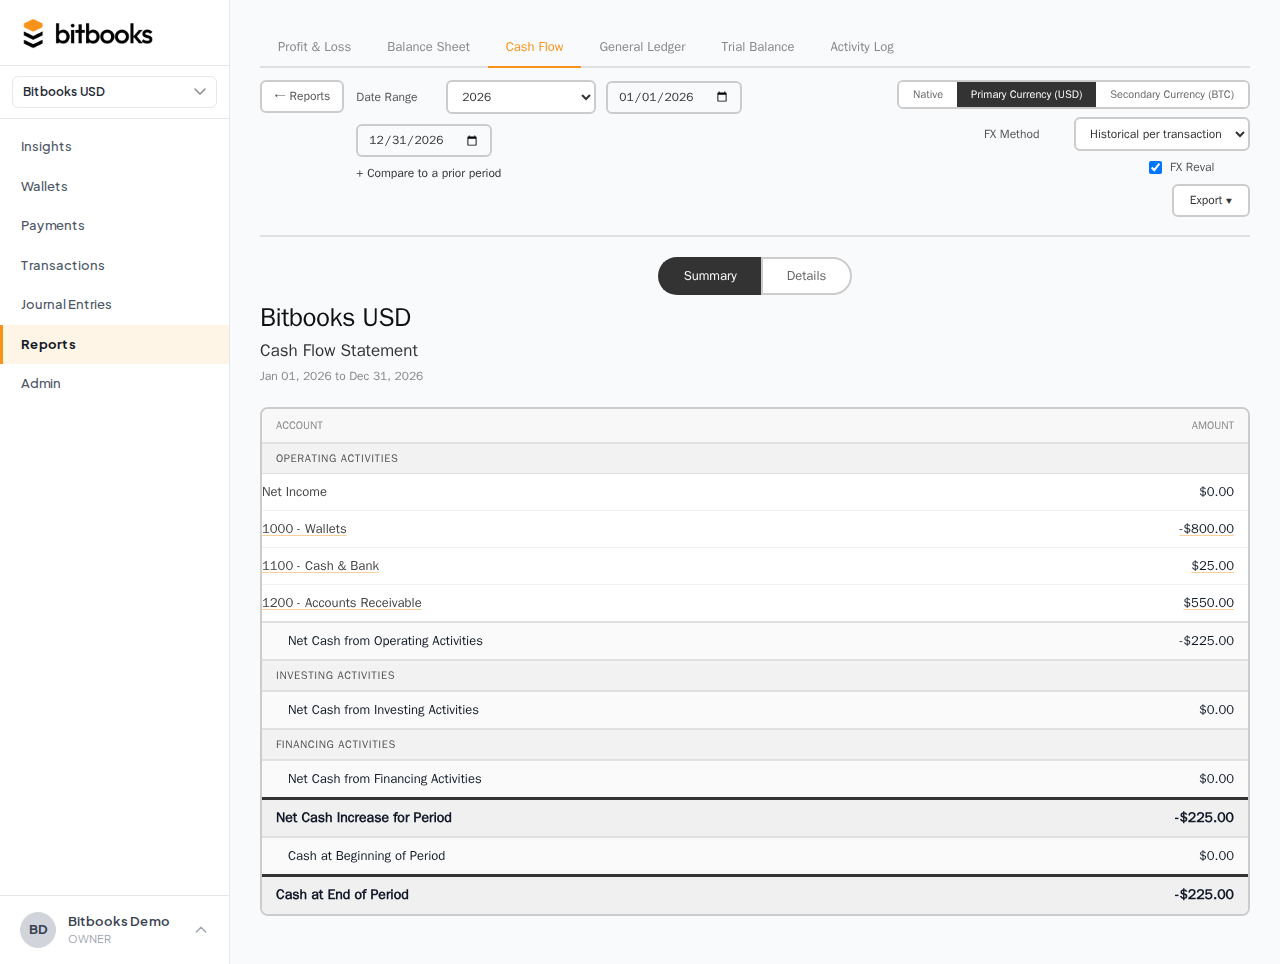Open the FX Method dropdown

click(1162, 134)
